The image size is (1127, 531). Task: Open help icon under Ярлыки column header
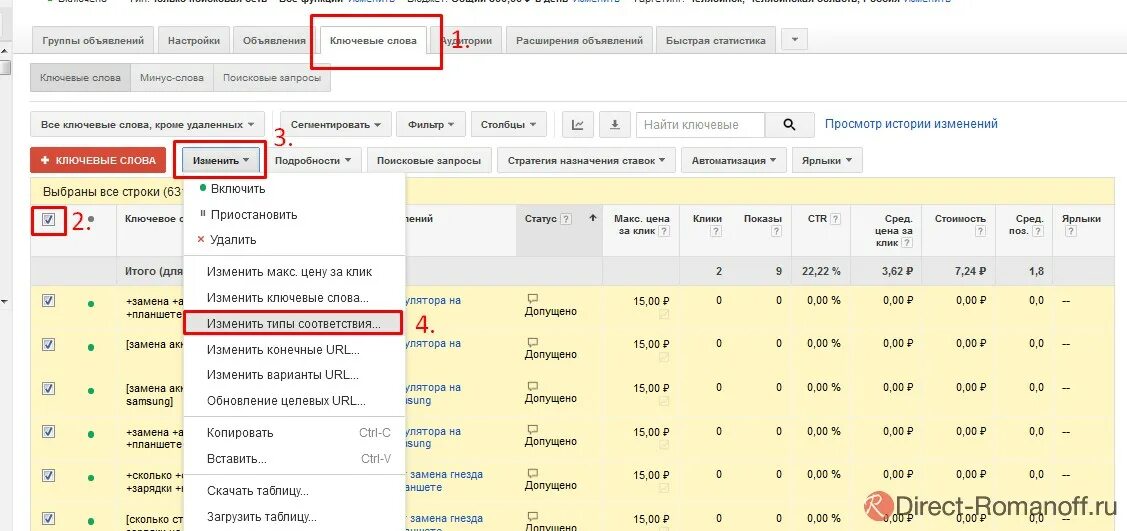coord(1071,231)
